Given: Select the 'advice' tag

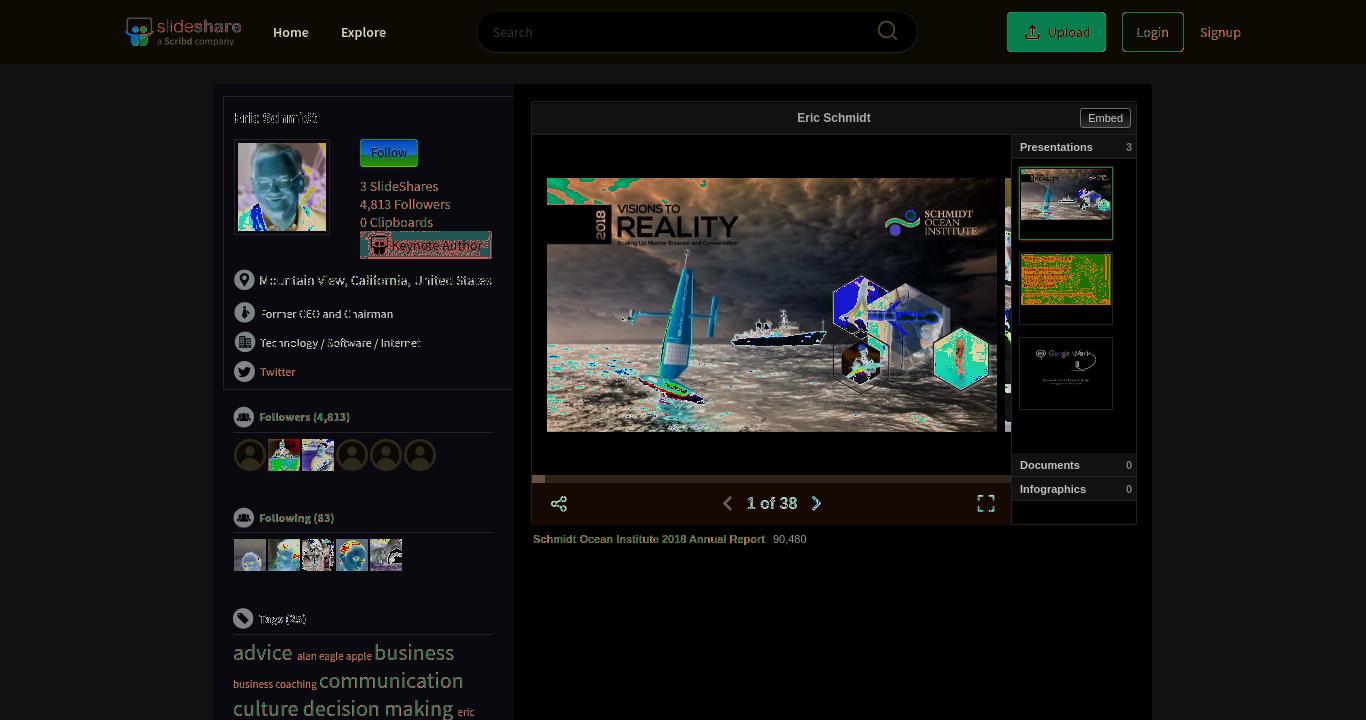Looking at the screenshot, I should [263, 653].
